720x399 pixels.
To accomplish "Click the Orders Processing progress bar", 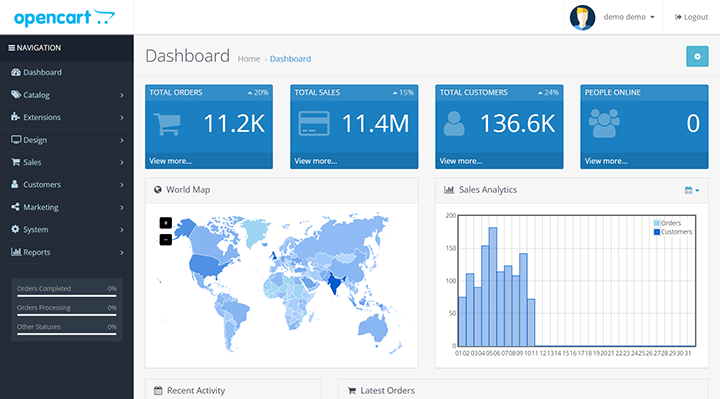I will click(x=67, y=315).
